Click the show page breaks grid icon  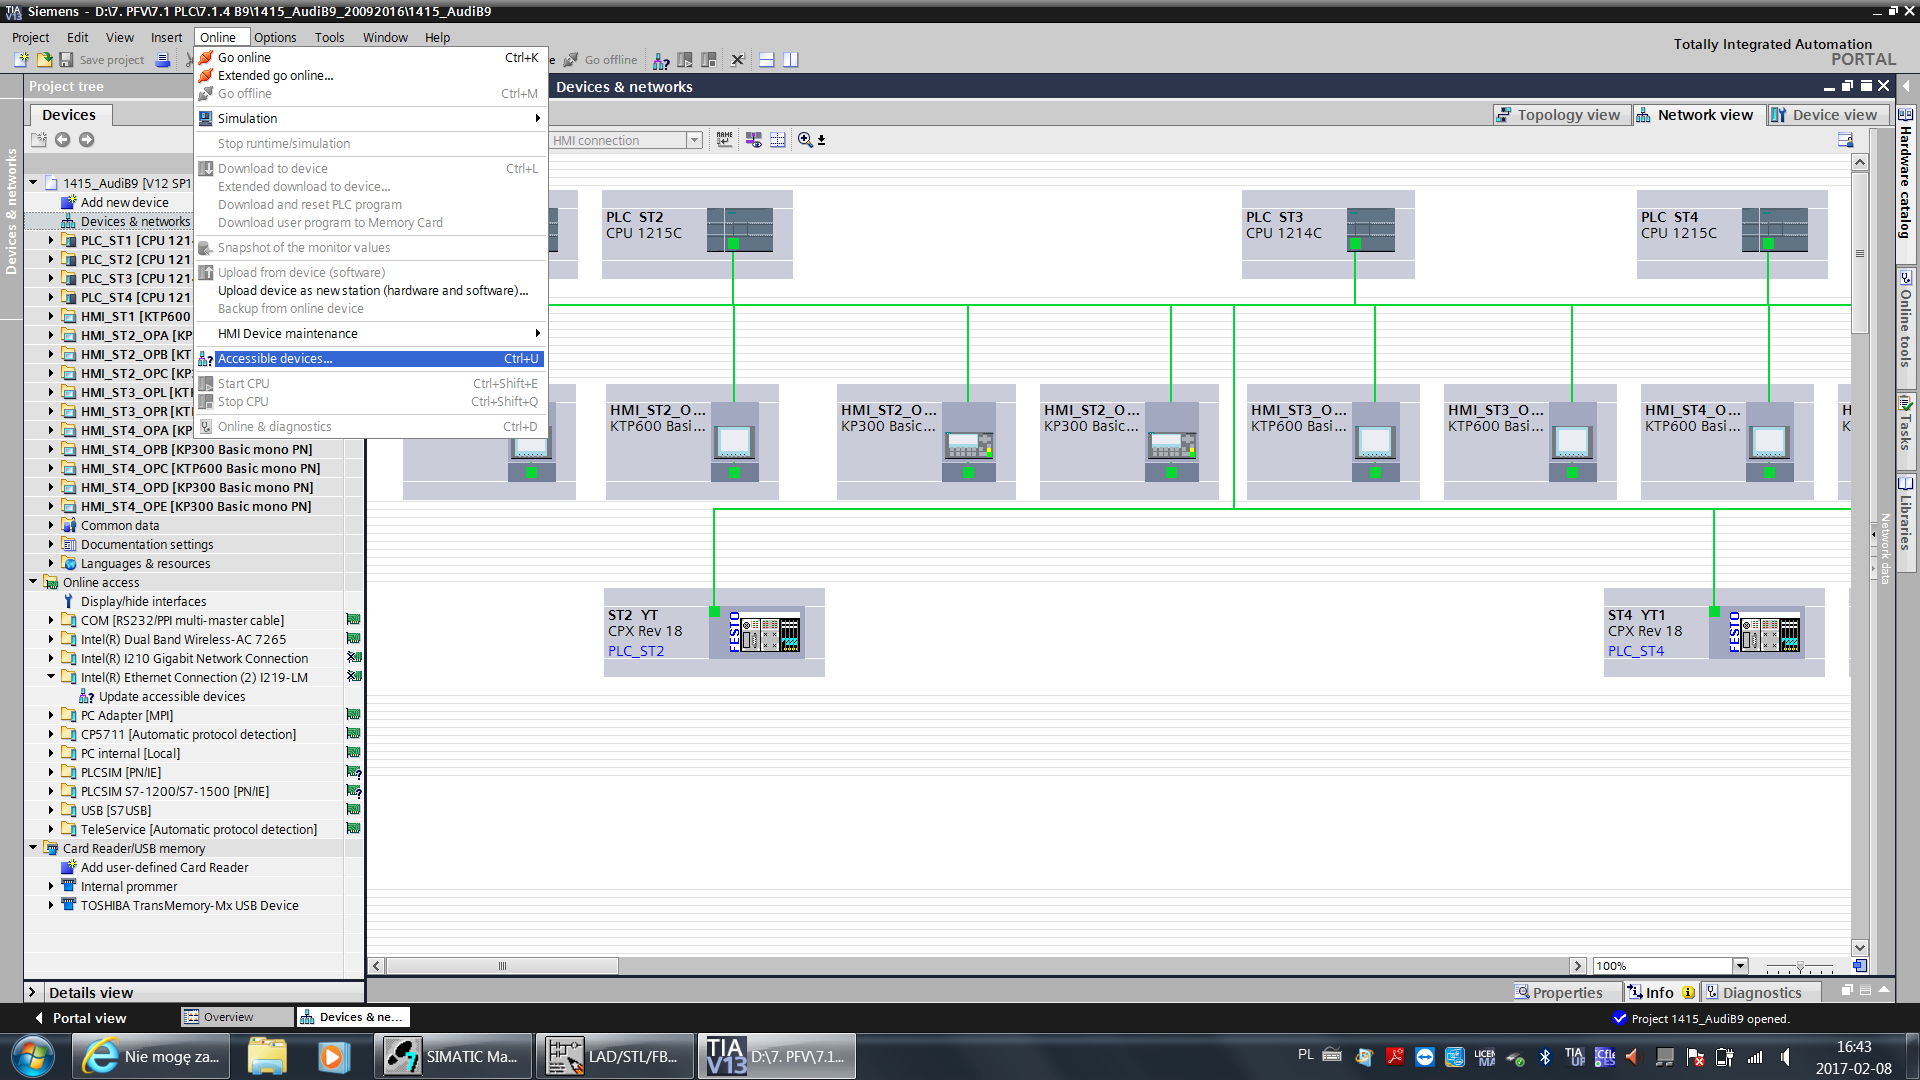778,140
